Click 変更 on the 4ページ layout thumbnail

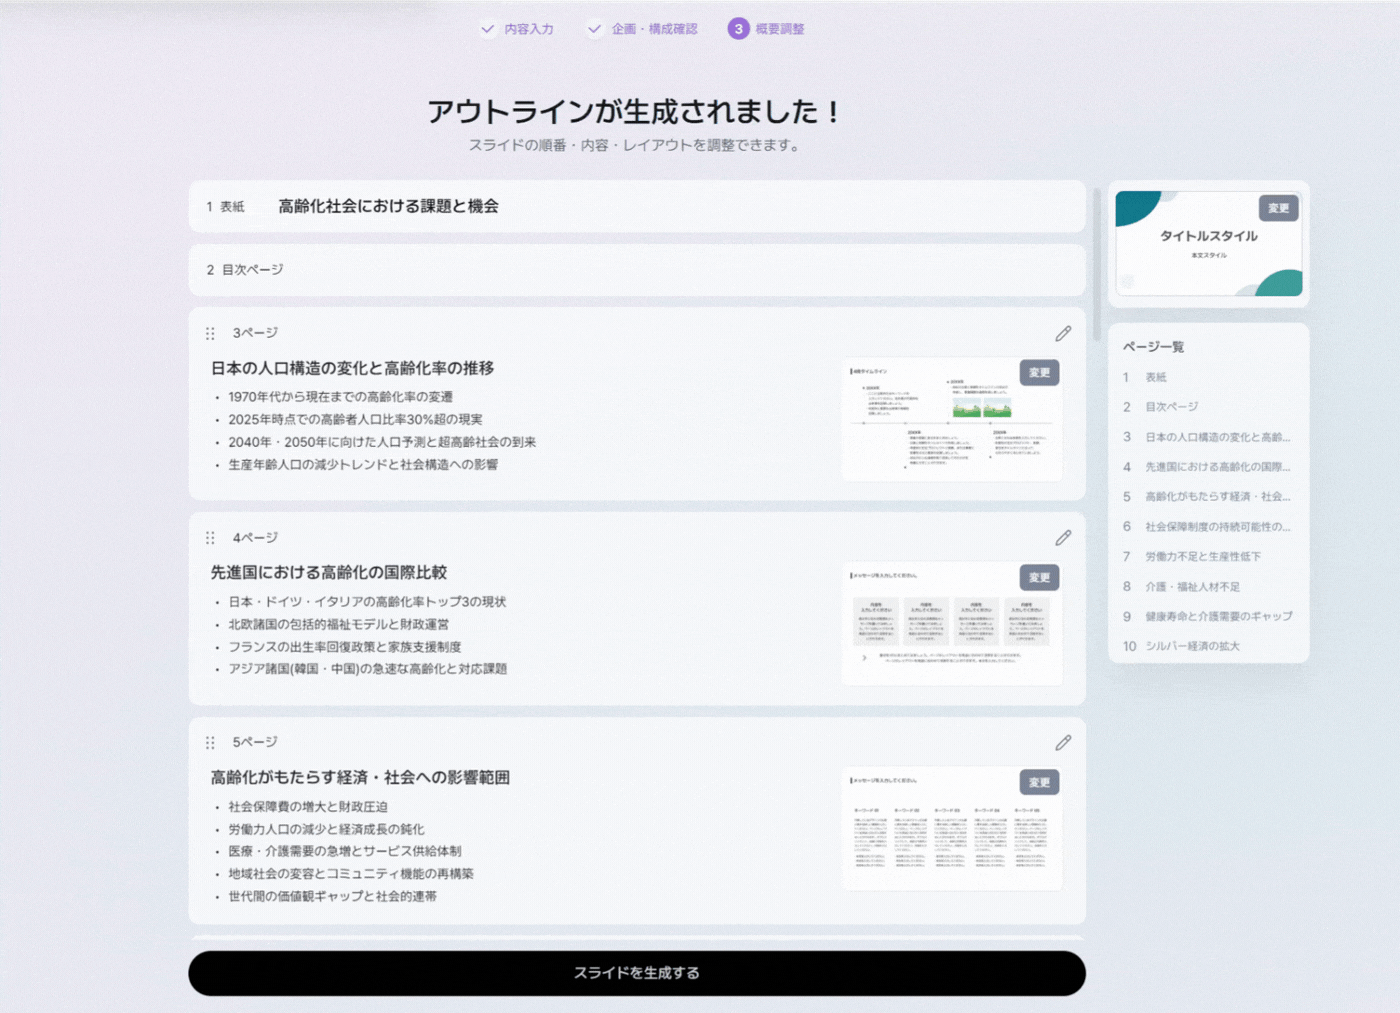pyautogui.click(x=1039, y=577)
